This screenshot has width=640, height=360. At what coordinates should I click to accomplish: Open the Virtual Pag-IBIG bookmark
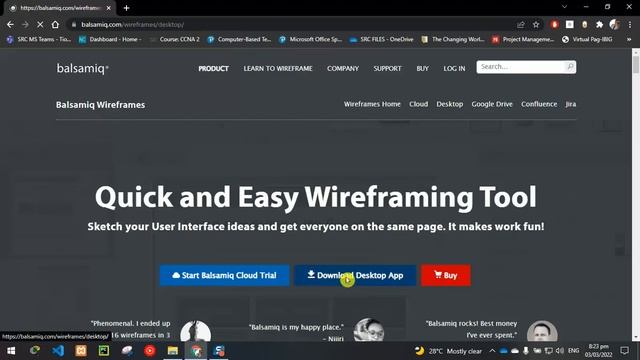(587, 39)
